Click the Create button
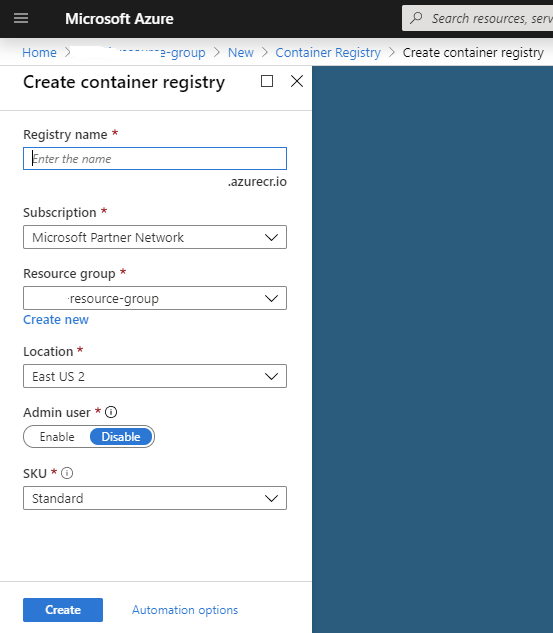Image resolution: width=553 pixels, height=633 pixels. (x=63, y=610)
